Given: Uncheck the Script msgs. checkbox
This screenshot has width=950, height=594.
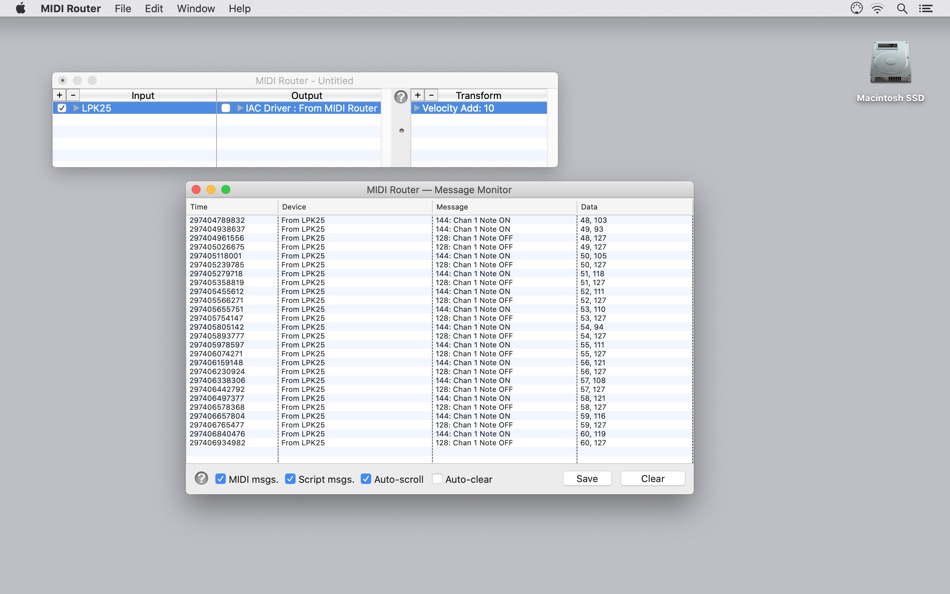Looking at the screenshot, I should tap(290, 479).
